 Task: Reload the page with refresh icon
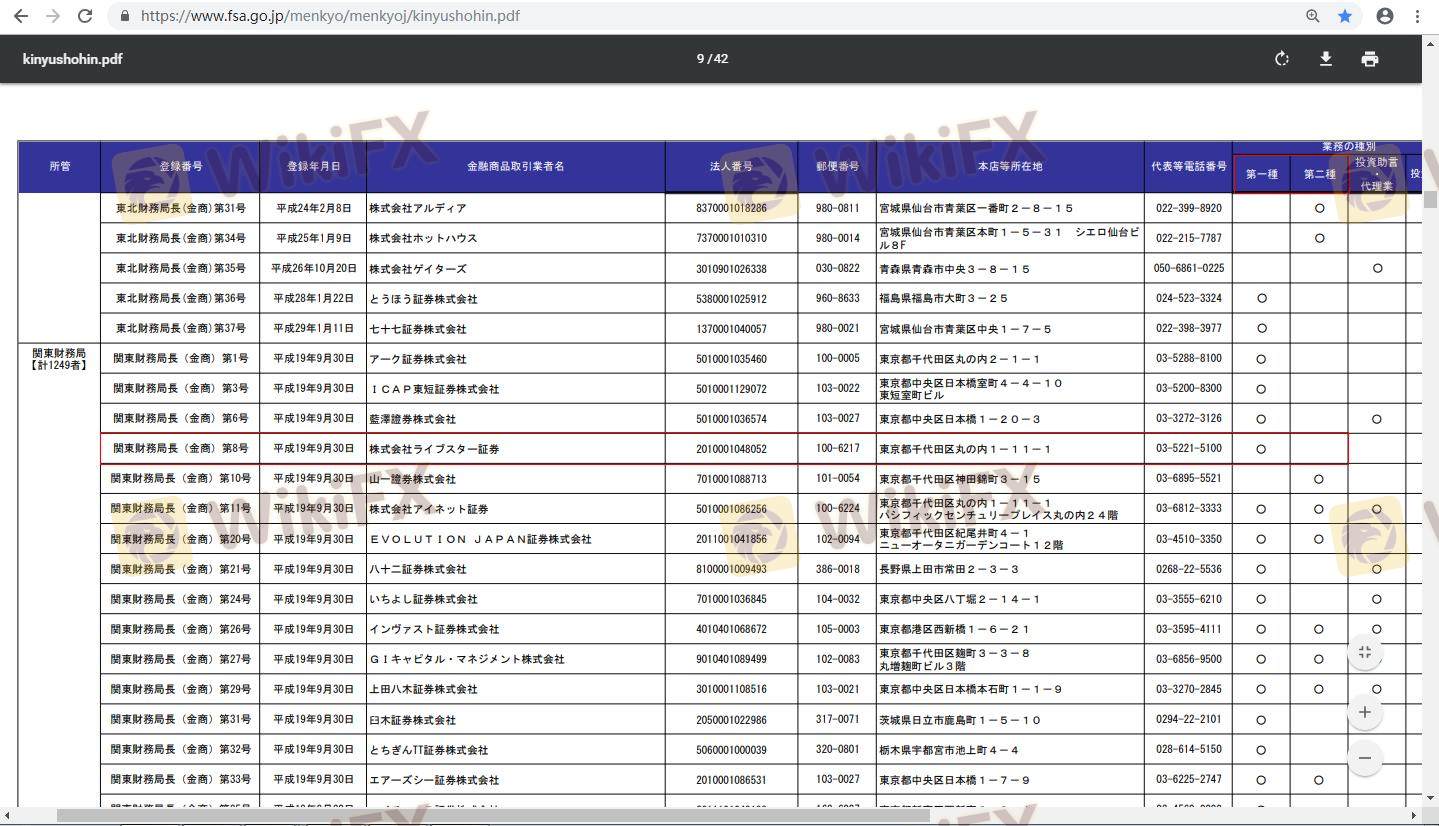(85, 16)
